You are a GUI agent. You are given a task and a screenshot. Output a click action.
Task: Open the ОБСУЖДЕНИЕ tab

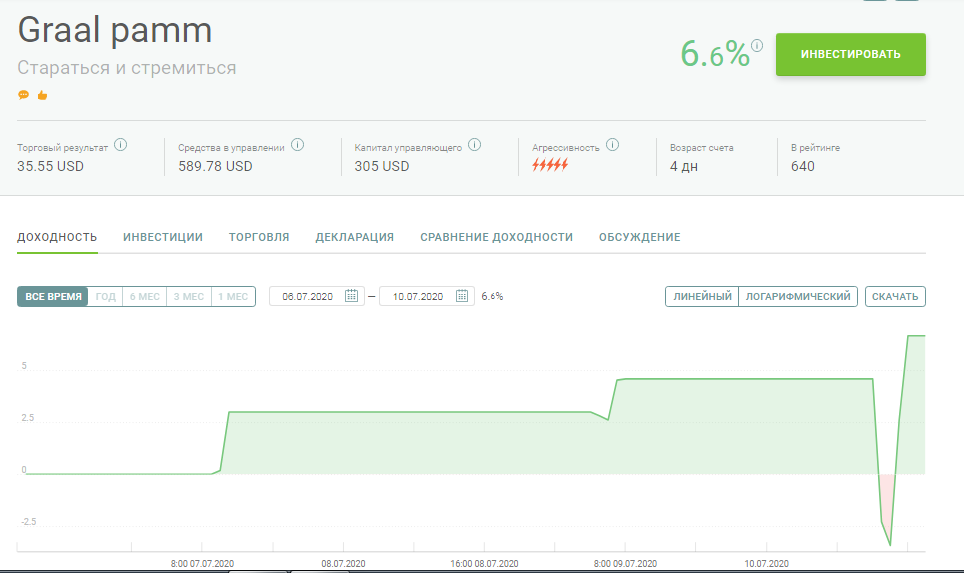coord(639,237)
